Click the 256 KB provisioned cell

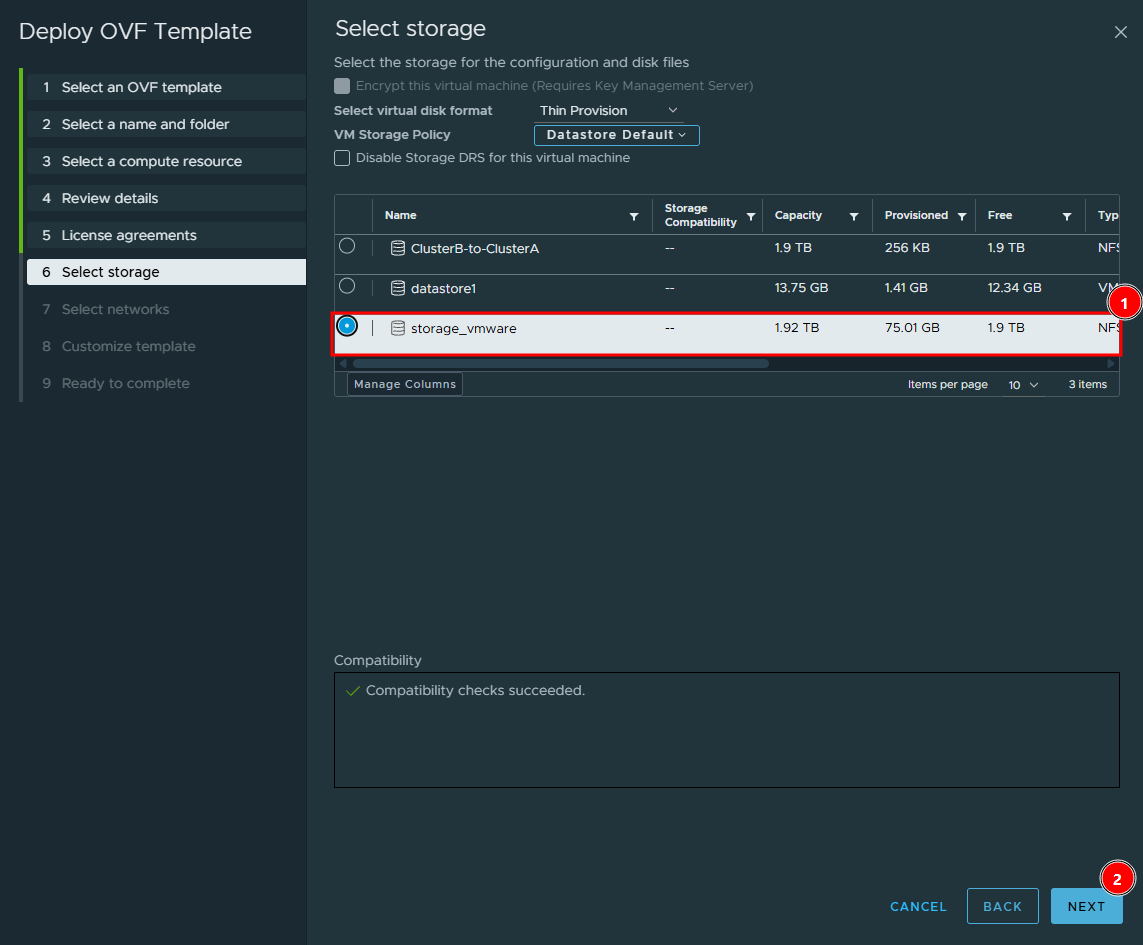pos(907,248)
